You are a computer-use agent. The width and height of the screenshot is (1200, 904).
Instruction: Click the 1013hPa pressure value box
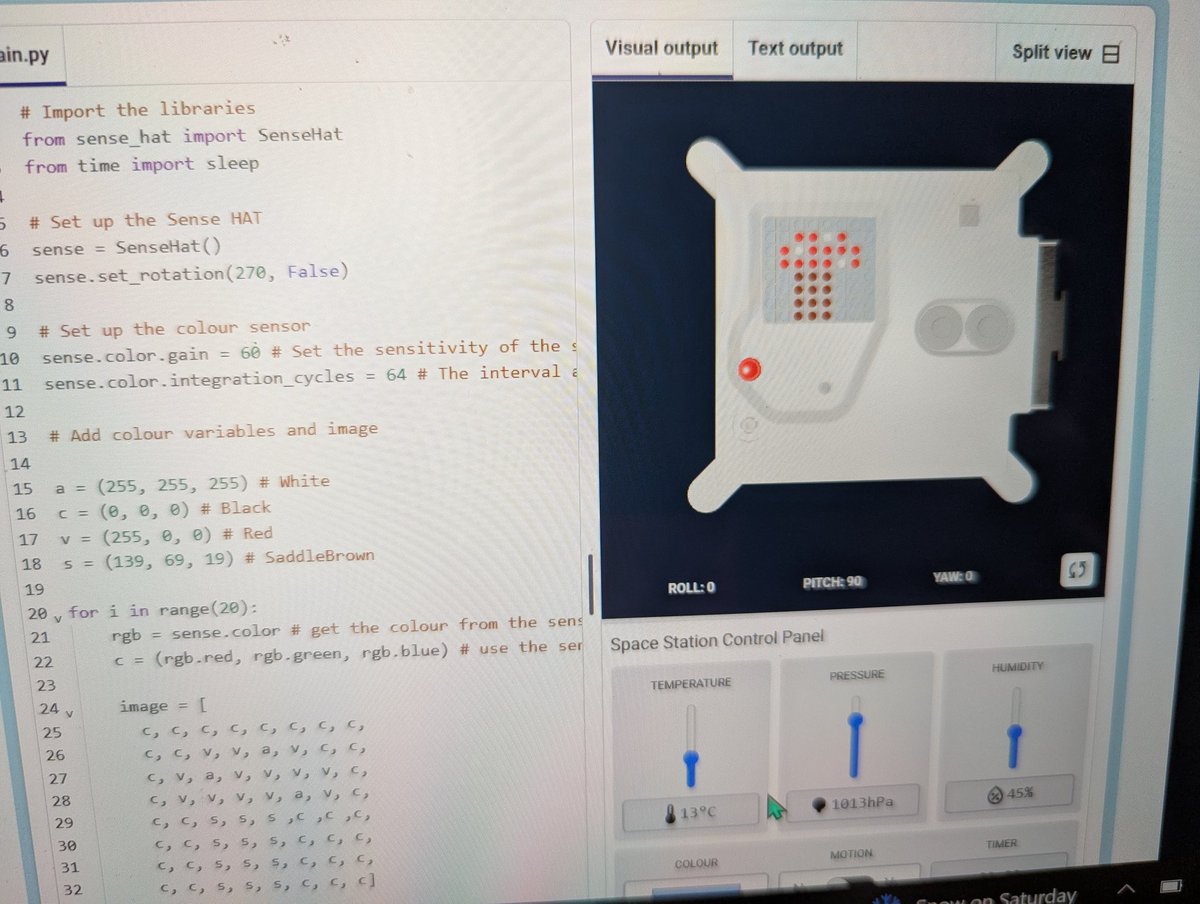[852, 803]
